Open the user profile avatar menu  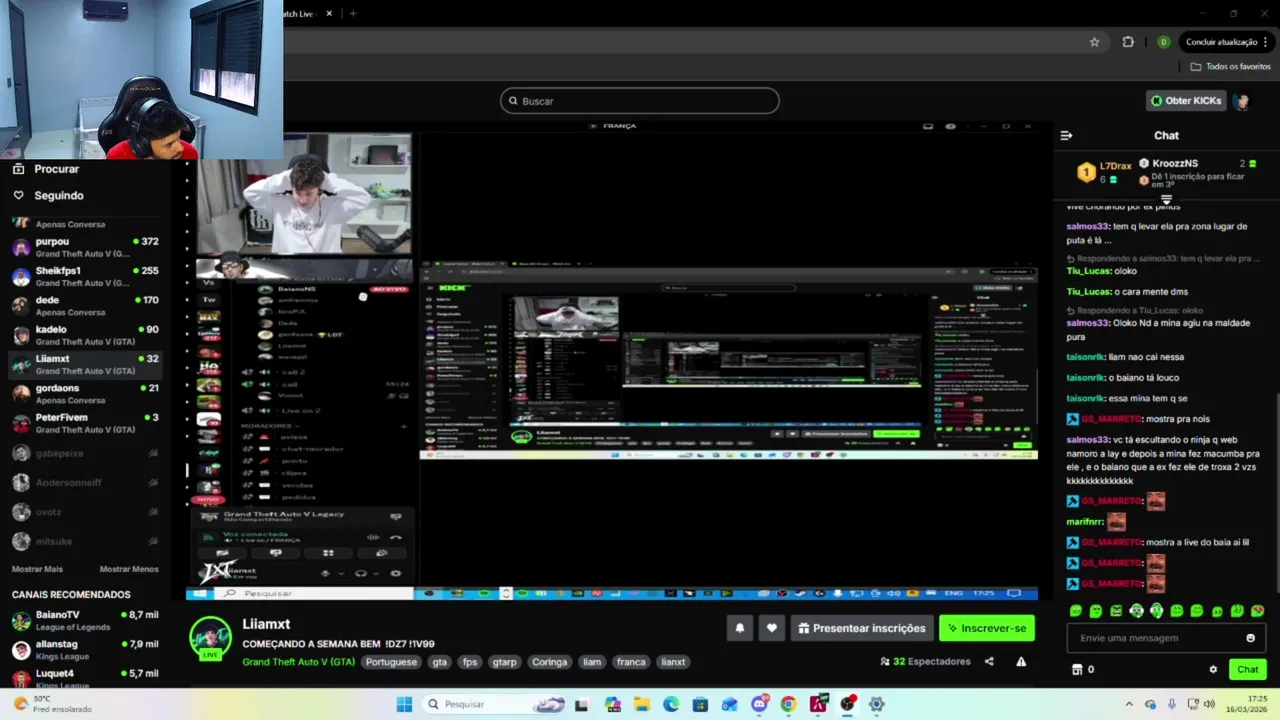click(x=1242, y=101)
